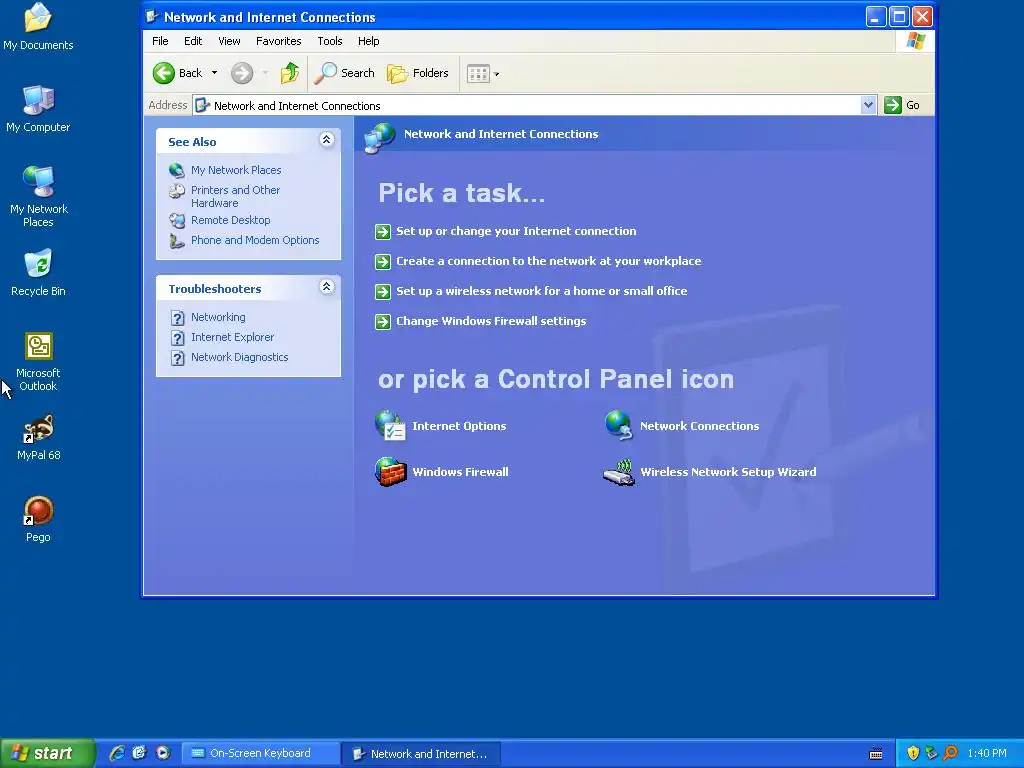Open the Wireless Network Setup Wizard icon
1024x768 pixels.
point(618,473)
